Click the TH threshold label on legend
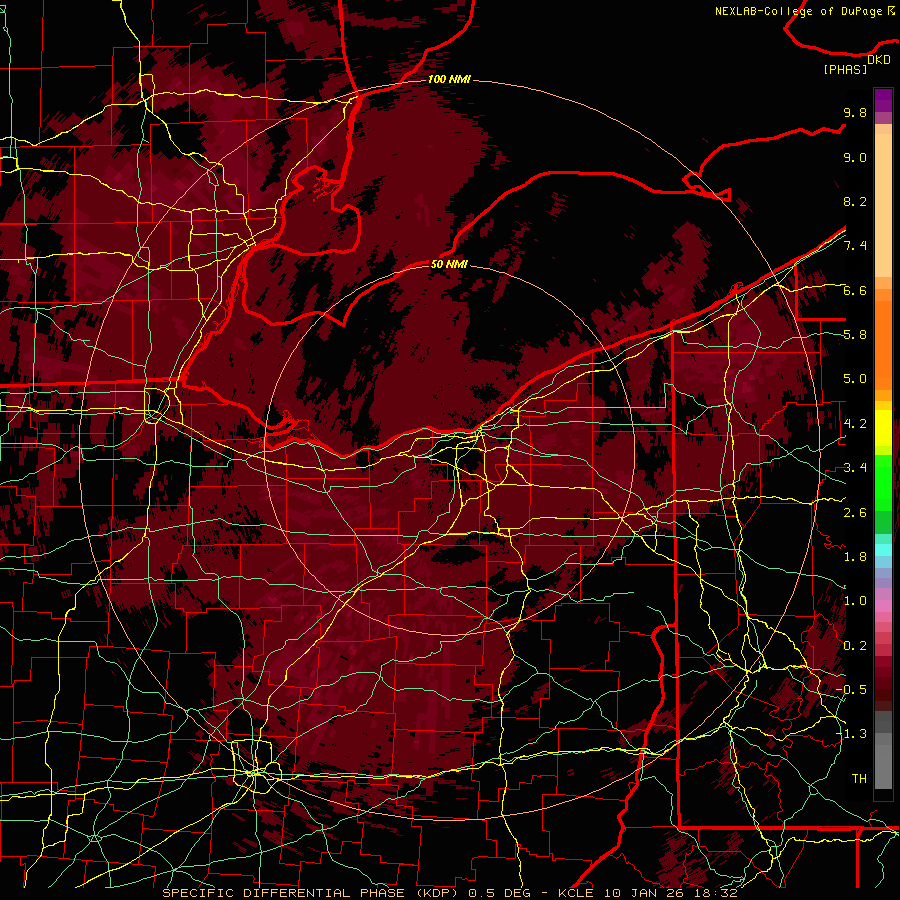Viewport: 900px width, 900px height. pyautogui.click(x=859, y=778)
